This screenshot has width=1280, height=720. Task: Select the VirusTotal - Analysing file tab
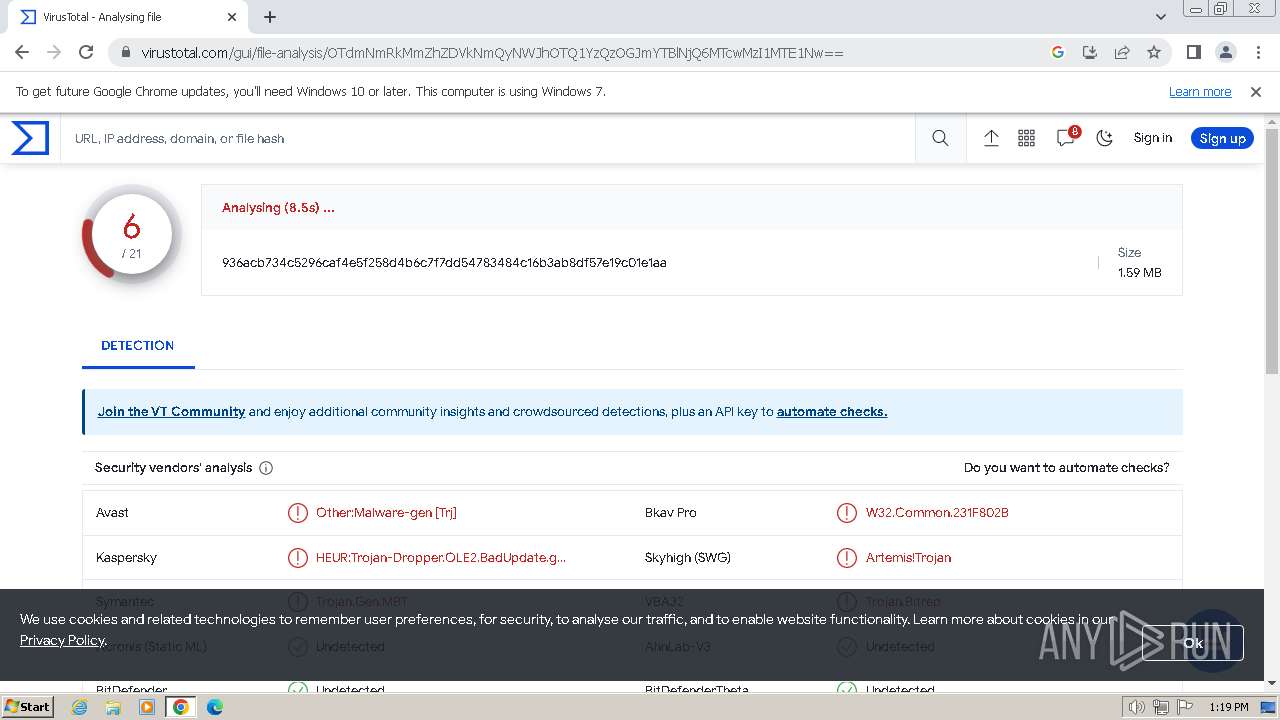point(128,17)
